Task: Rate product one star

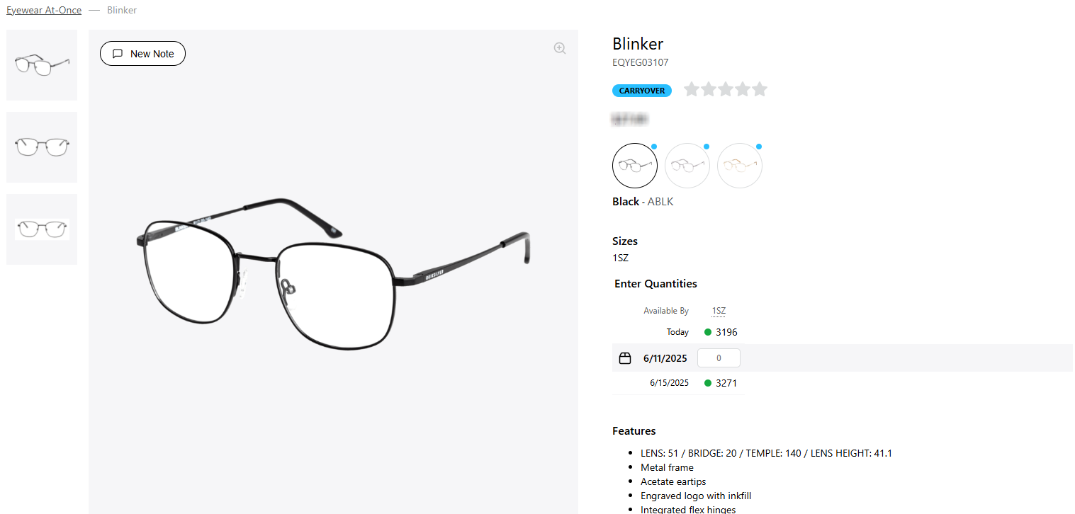Action: click(x=692, y=90)
